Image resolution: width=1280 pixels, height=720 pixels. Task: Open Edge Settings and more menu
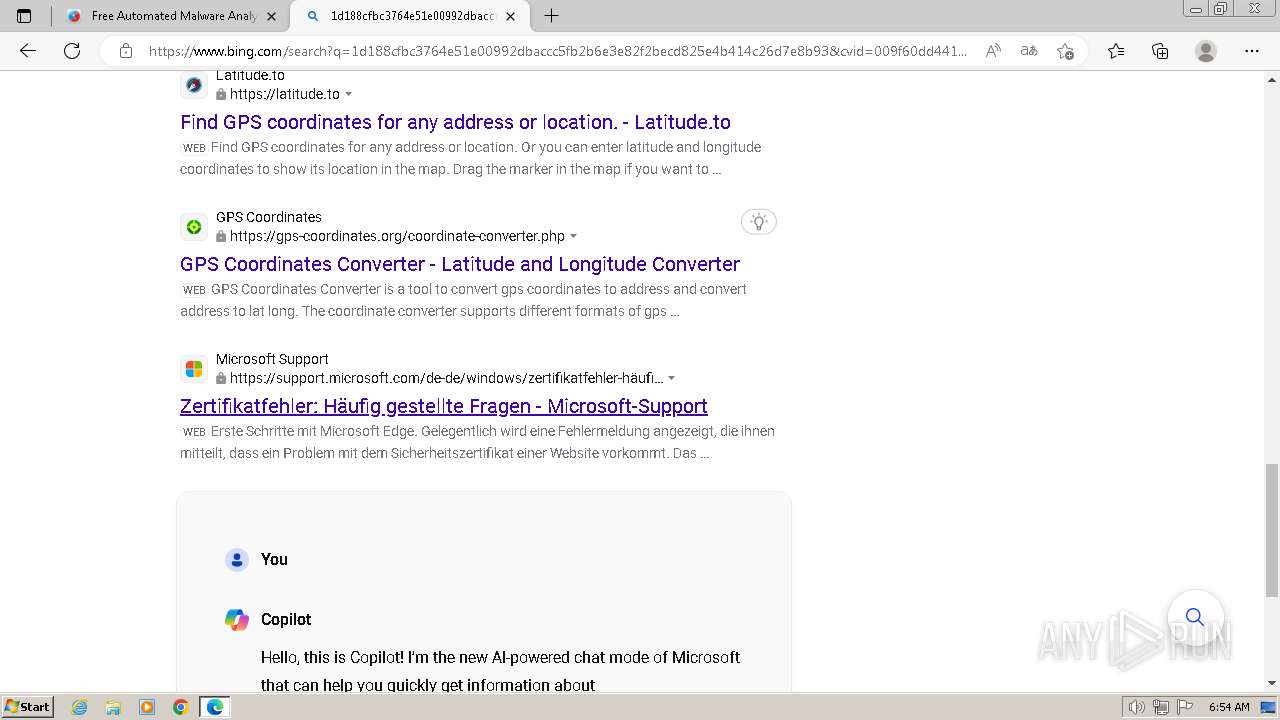[1252, 51]
